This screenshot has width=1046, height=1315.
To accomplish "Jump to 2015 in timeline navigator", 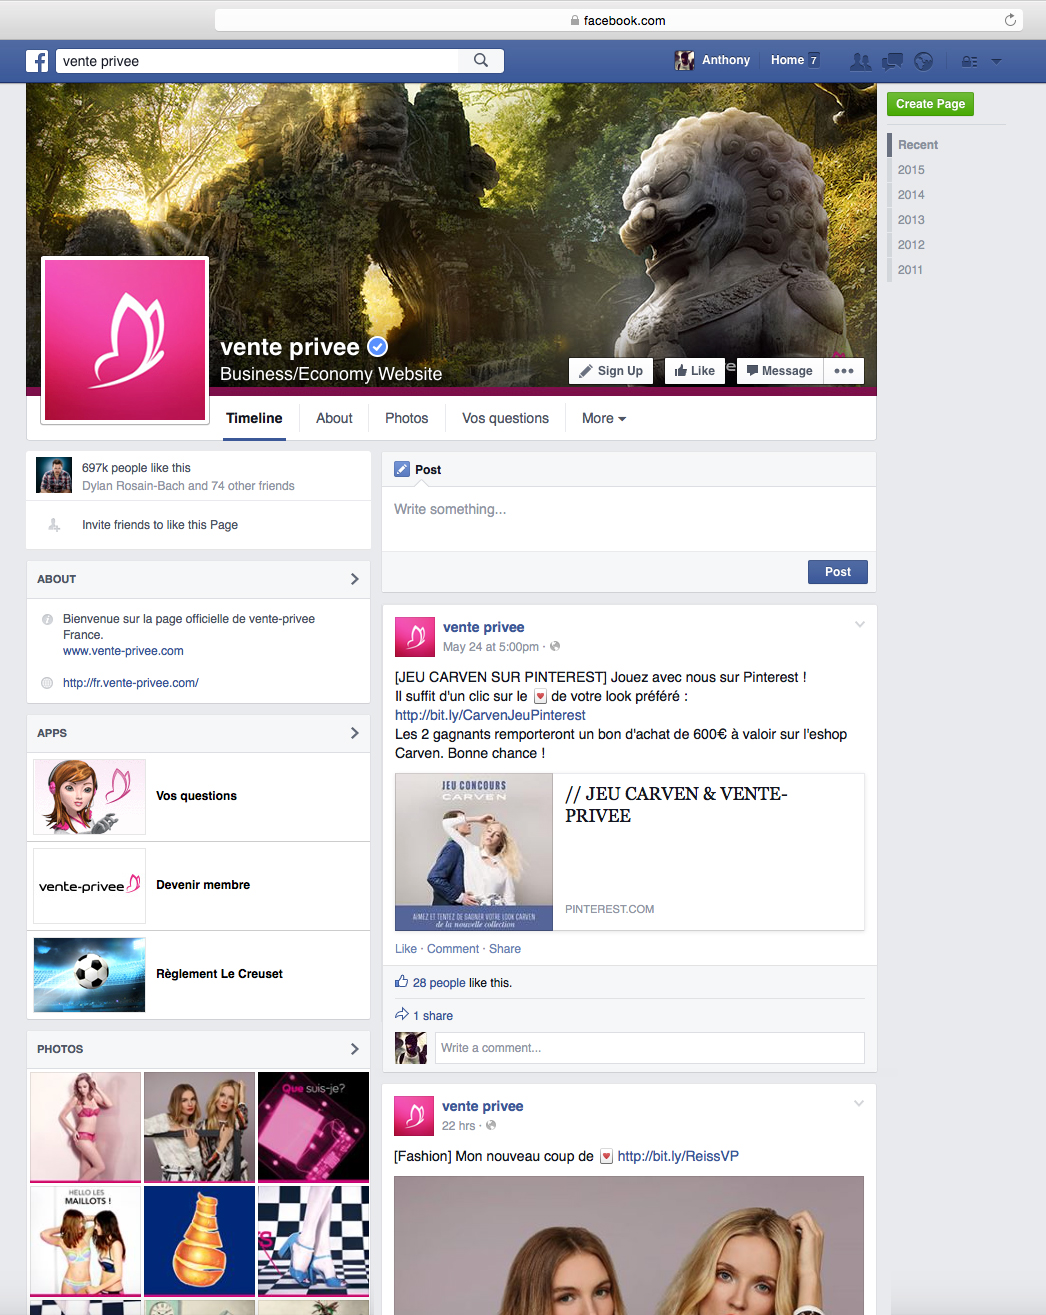I will pos(911,170).
